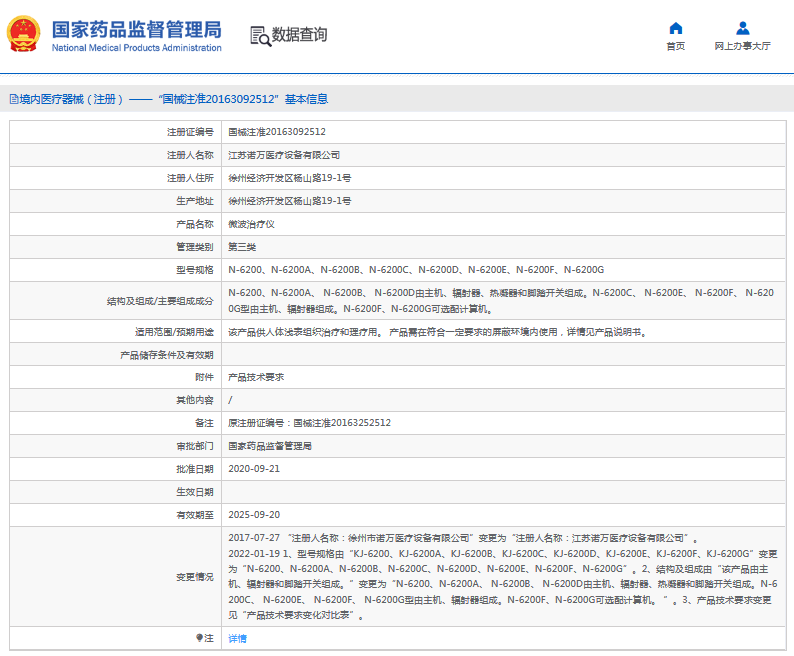Viewport: 794px width, 656px height.
Task: Click the 其他内容 row label
Action: click(x=195, y=400)
